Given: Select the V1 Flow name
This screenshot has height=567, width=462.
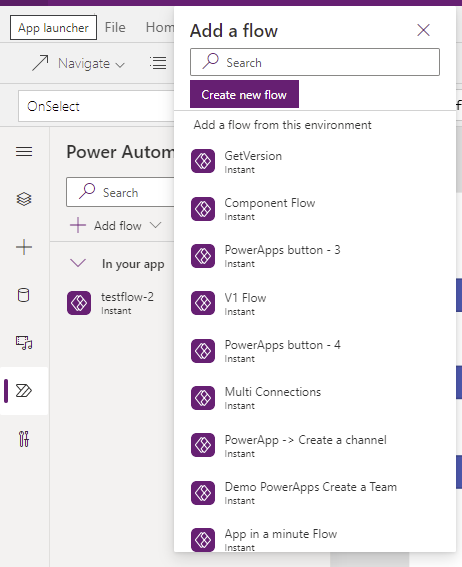Looking at the screenshot, I should (245, 298).
